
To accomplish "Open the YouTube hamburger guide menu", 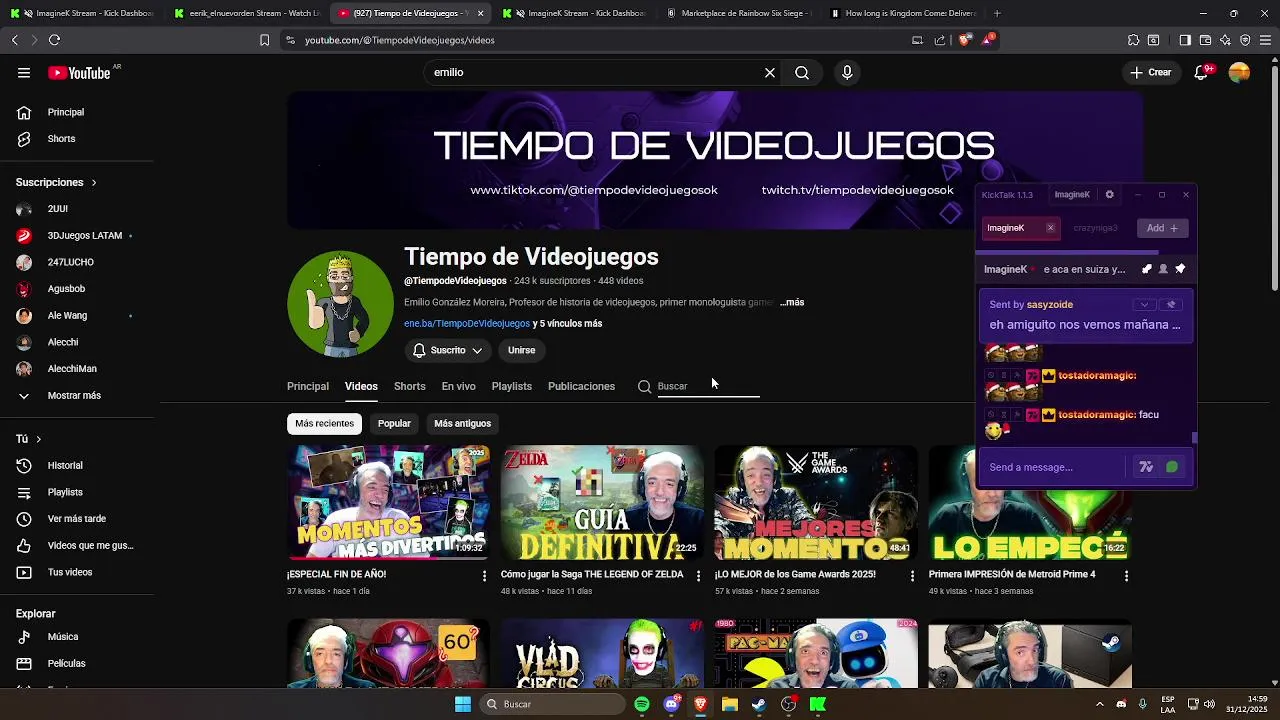I will click(24, 73).
